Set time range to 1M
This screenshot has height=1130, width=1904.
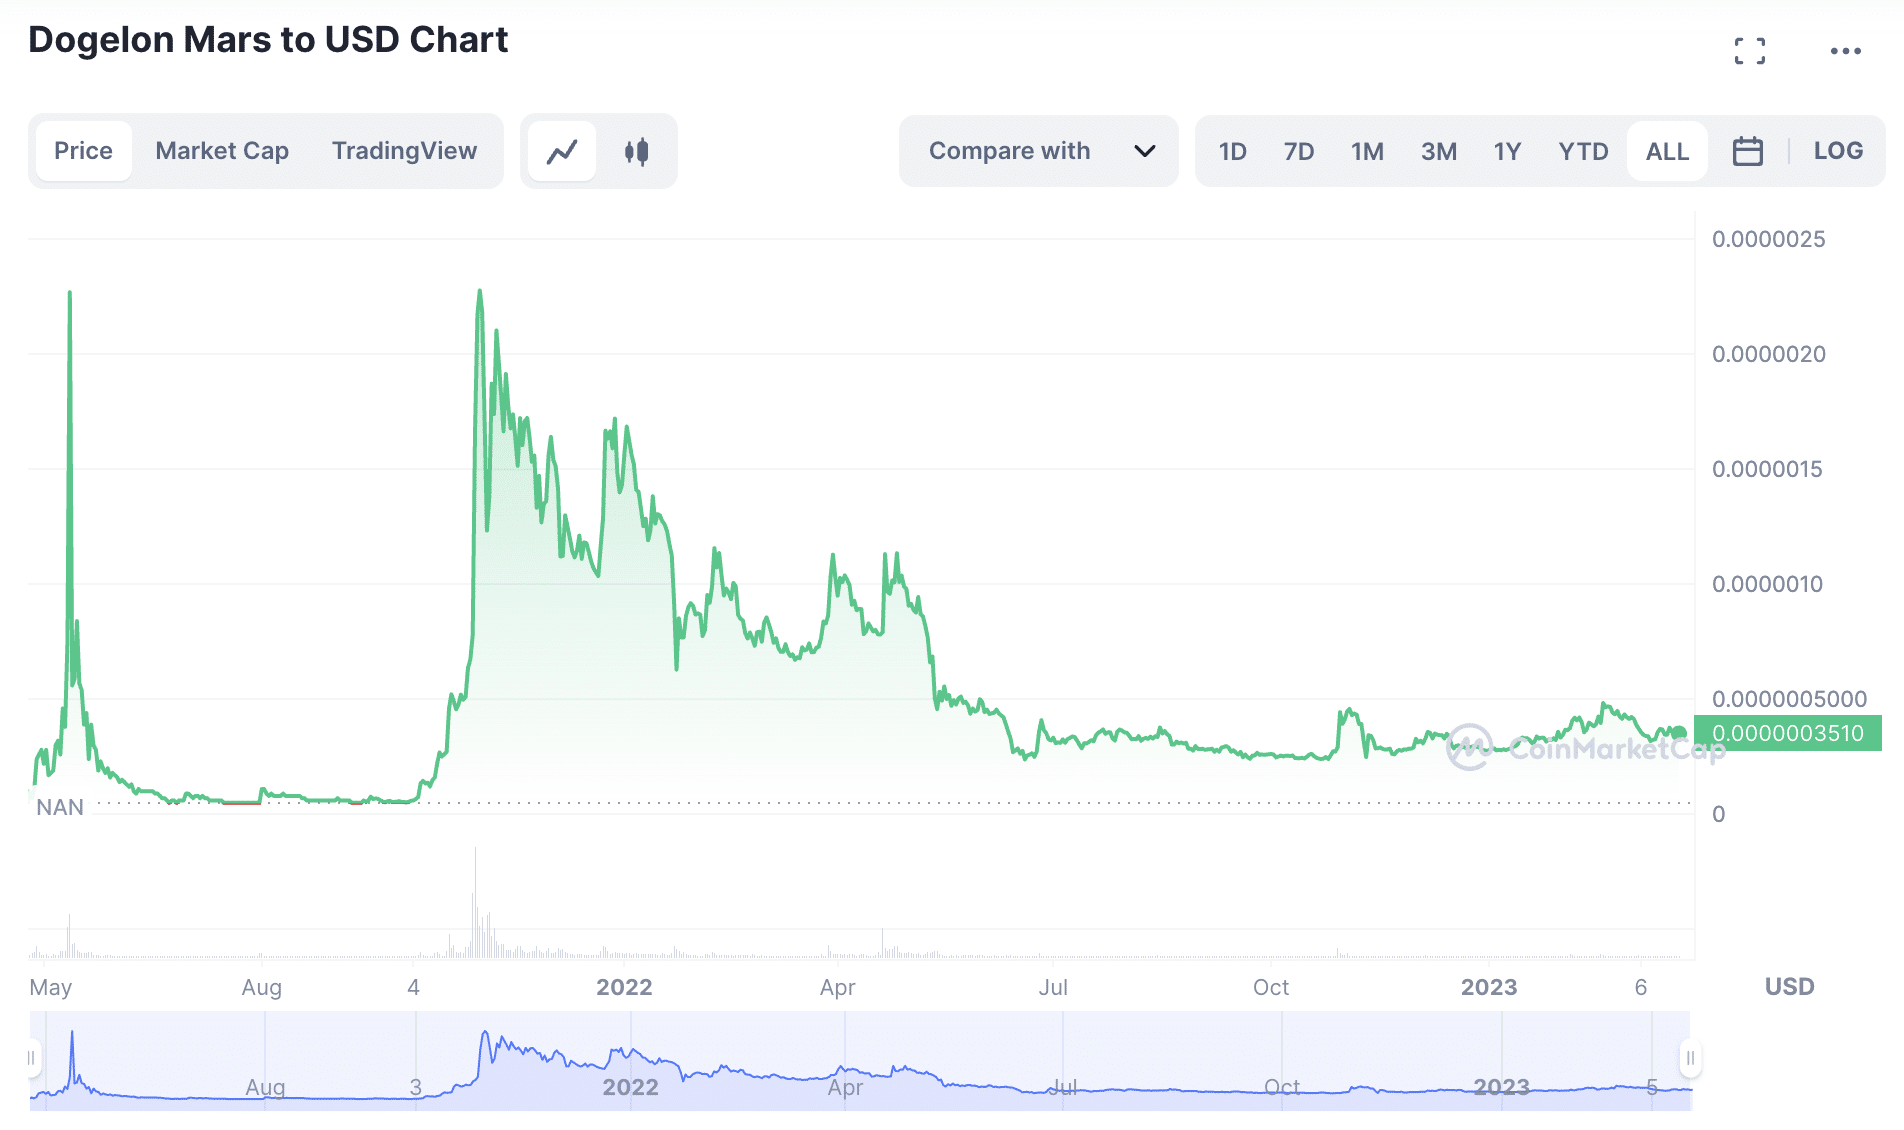tap(1367, 152)
